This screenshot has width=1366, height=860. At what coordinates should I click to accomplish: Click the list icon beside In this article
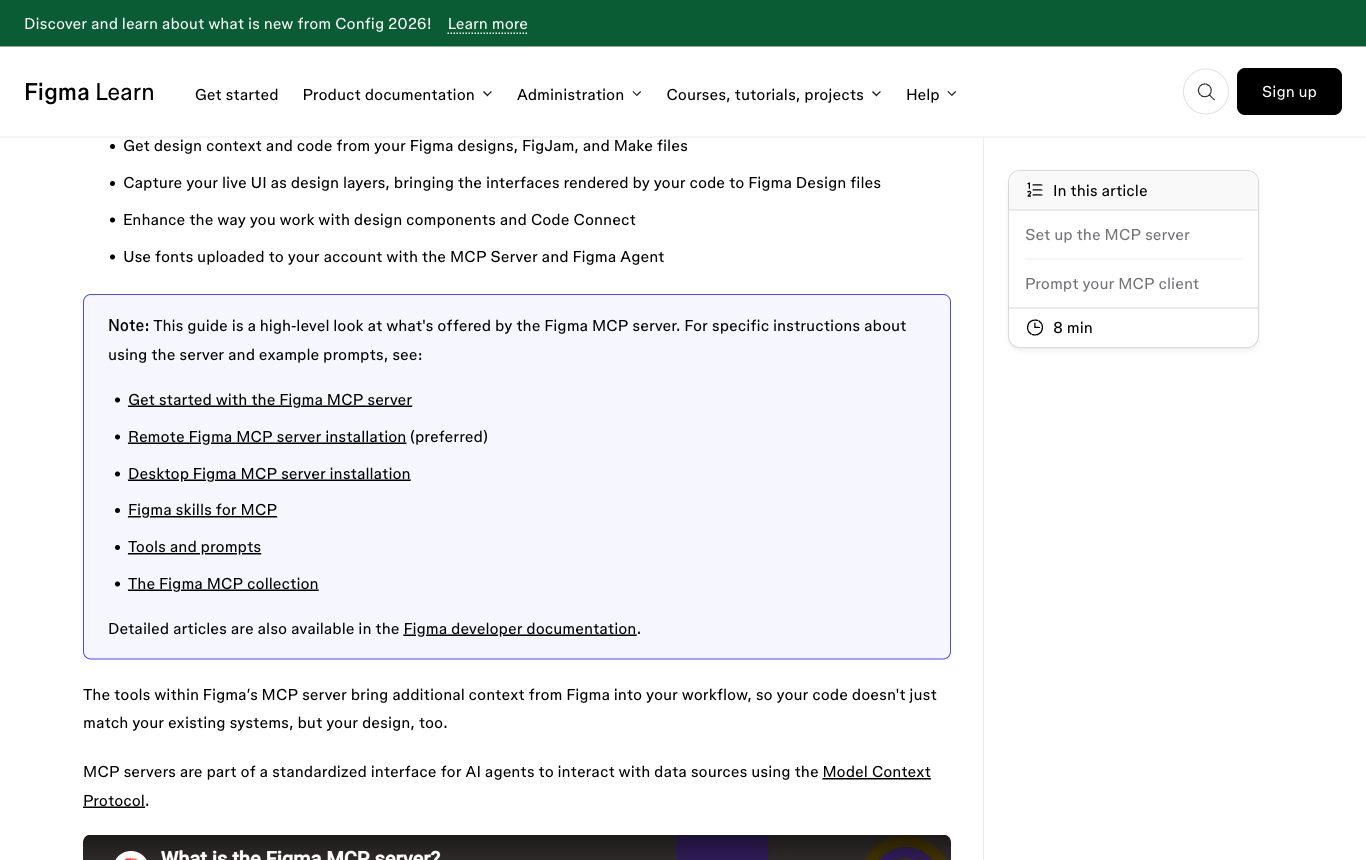pos(1035,190)
